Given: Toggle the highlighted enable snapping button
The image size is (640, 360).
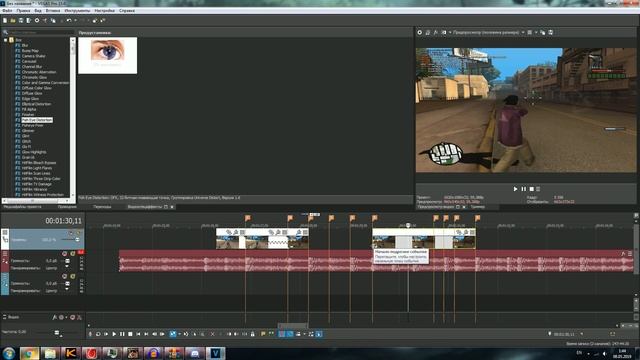Looking at the screenshot, I should [x=282, y=334].
